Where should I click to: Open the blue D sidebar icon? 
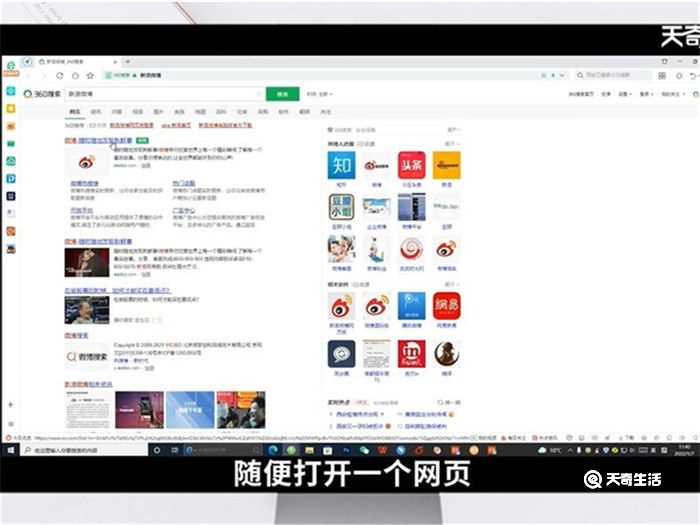coord(11,179)
